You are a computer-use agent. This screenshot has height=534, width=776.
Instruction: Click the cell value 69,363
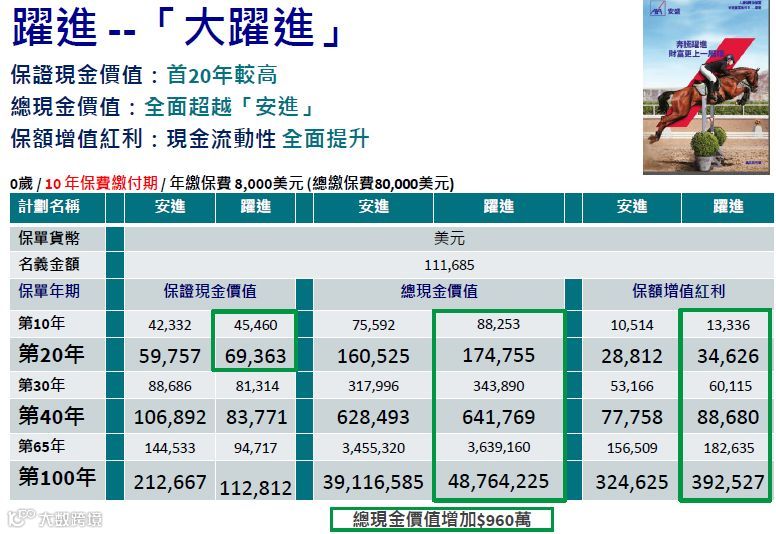[x=255, y=356]
